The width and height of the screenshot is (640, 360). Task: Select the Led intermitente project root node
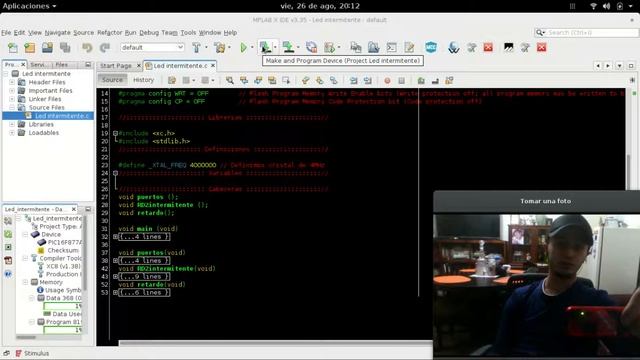point(46,73)
